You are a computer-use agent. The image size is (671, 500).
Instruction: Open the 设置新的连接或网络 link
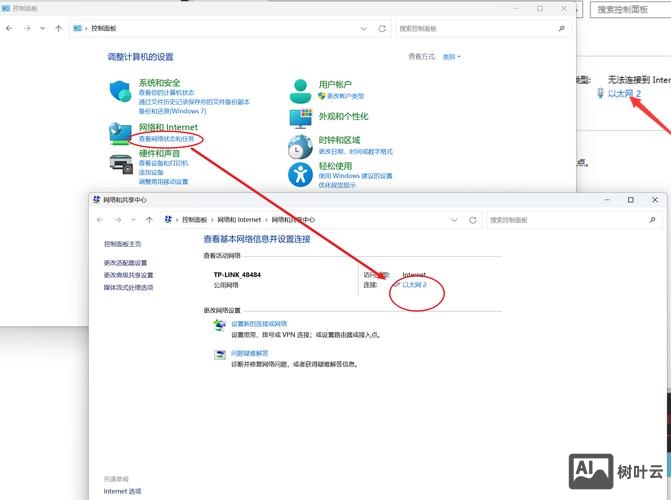point(259,324)
